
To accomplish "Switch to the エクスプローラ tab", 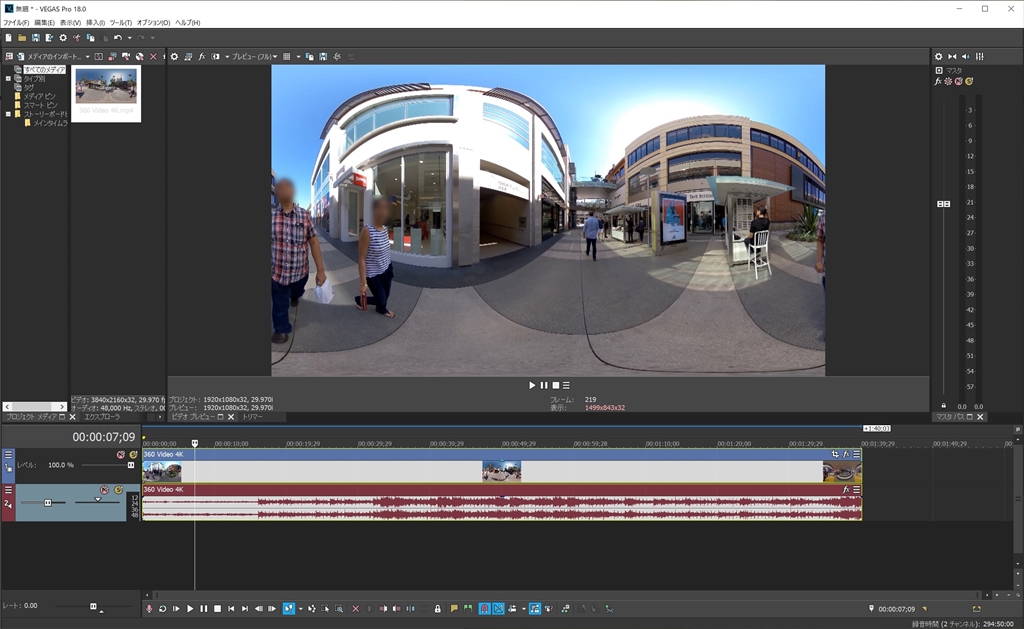I will [102, 416].
